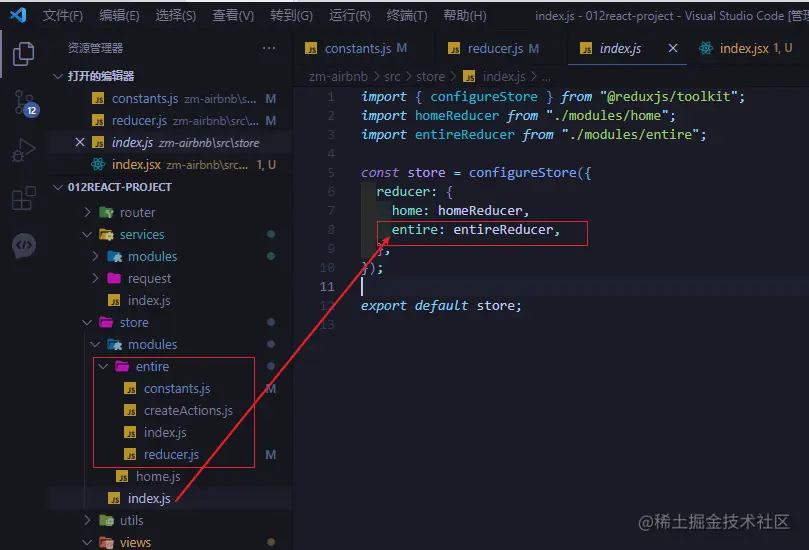
Task: Click the VS Code logo icon
Action: [x=18, y=15]
